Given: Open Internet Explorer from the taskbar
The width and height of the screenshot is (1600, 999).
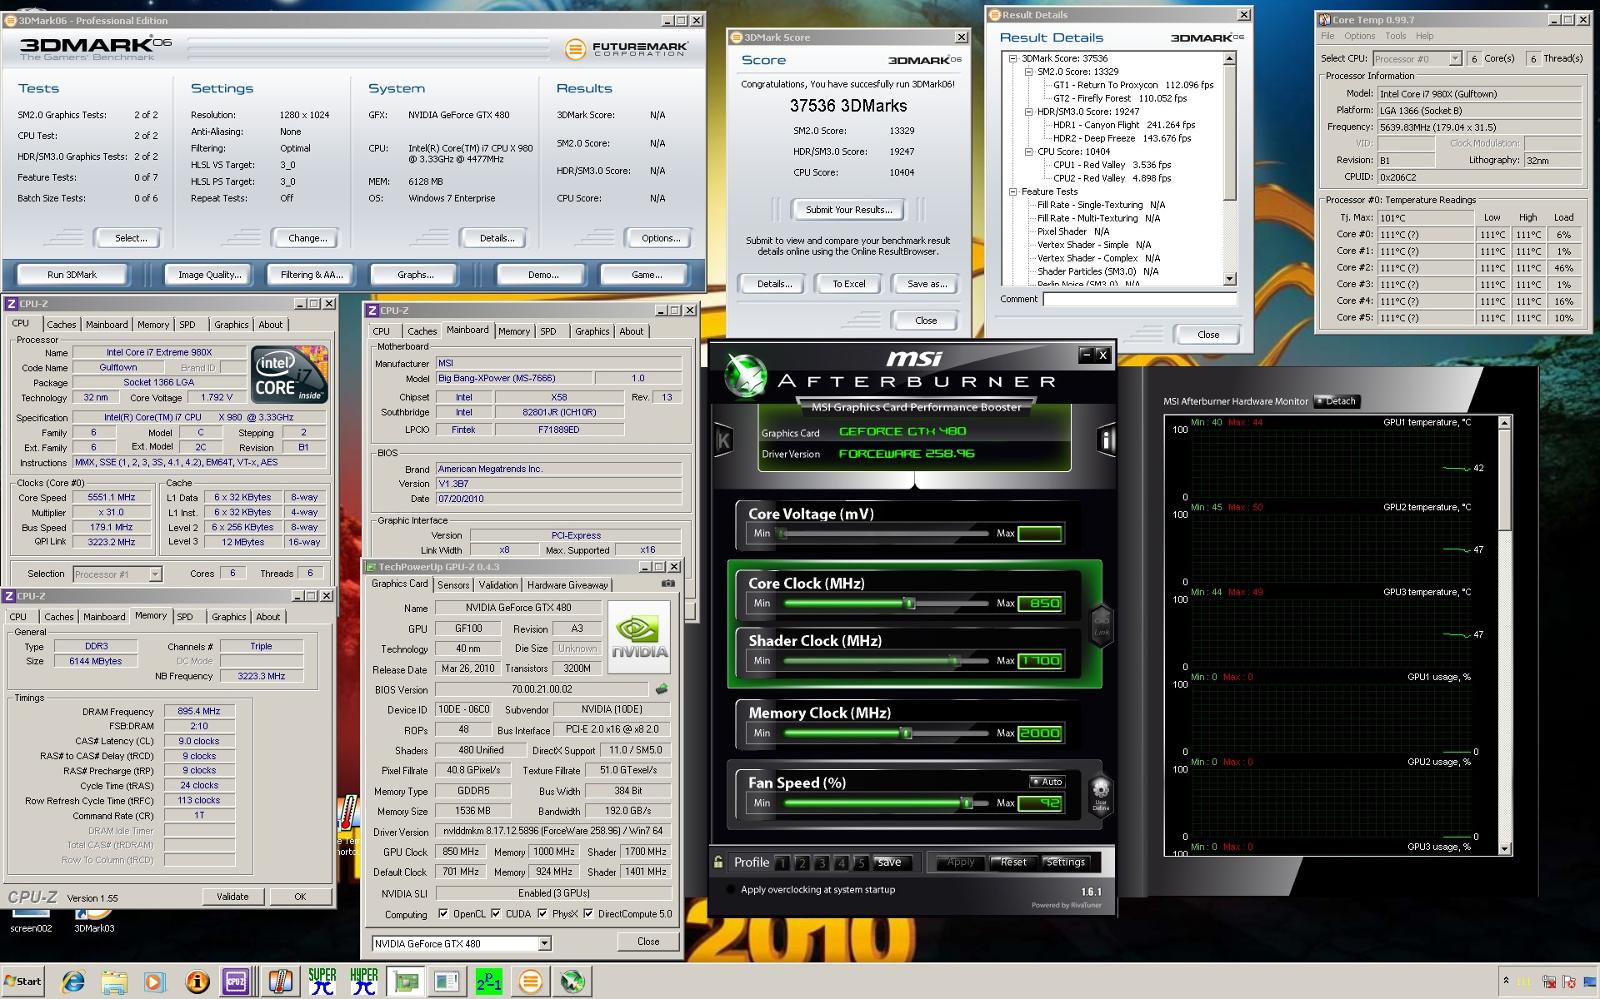Looking at the screenshot, I should click(x=73, y=981).
